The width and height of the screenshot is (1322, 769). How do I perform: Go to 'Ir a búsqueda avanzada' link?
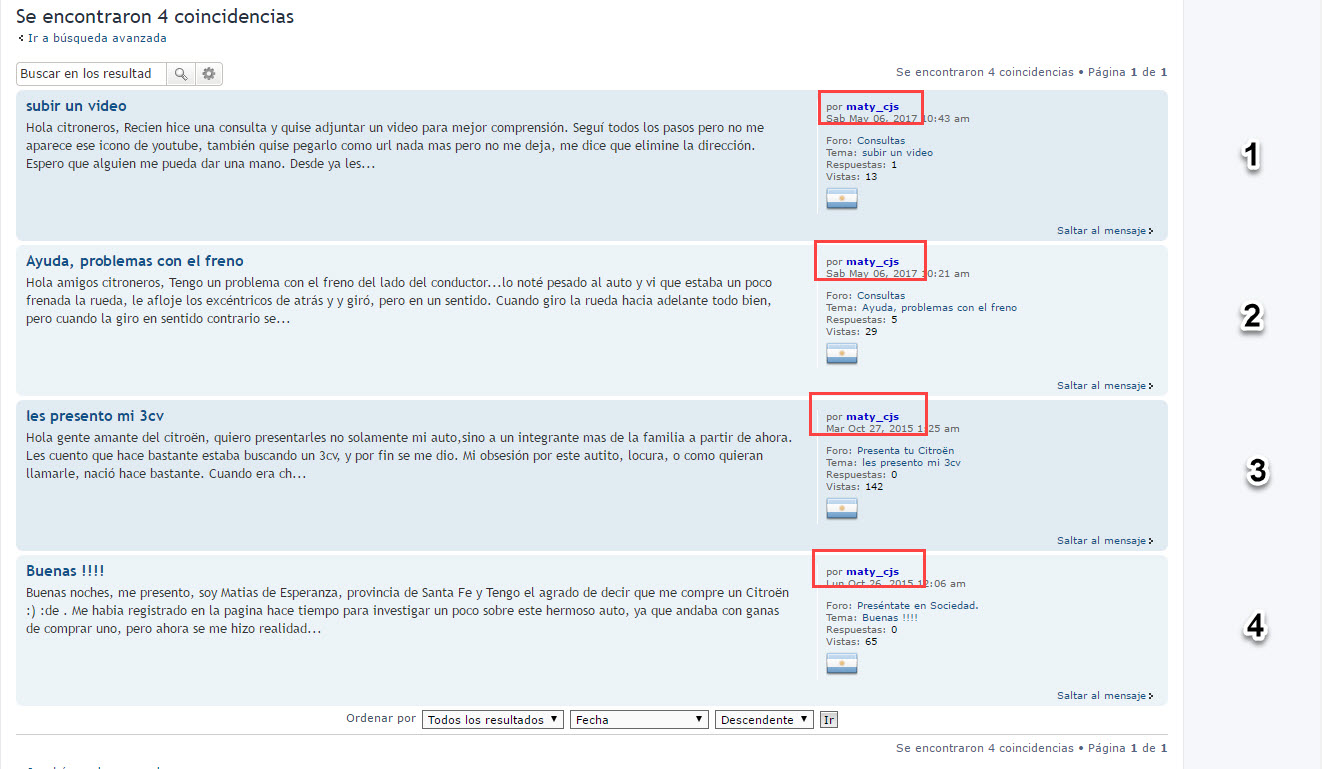tap(96, 38)
